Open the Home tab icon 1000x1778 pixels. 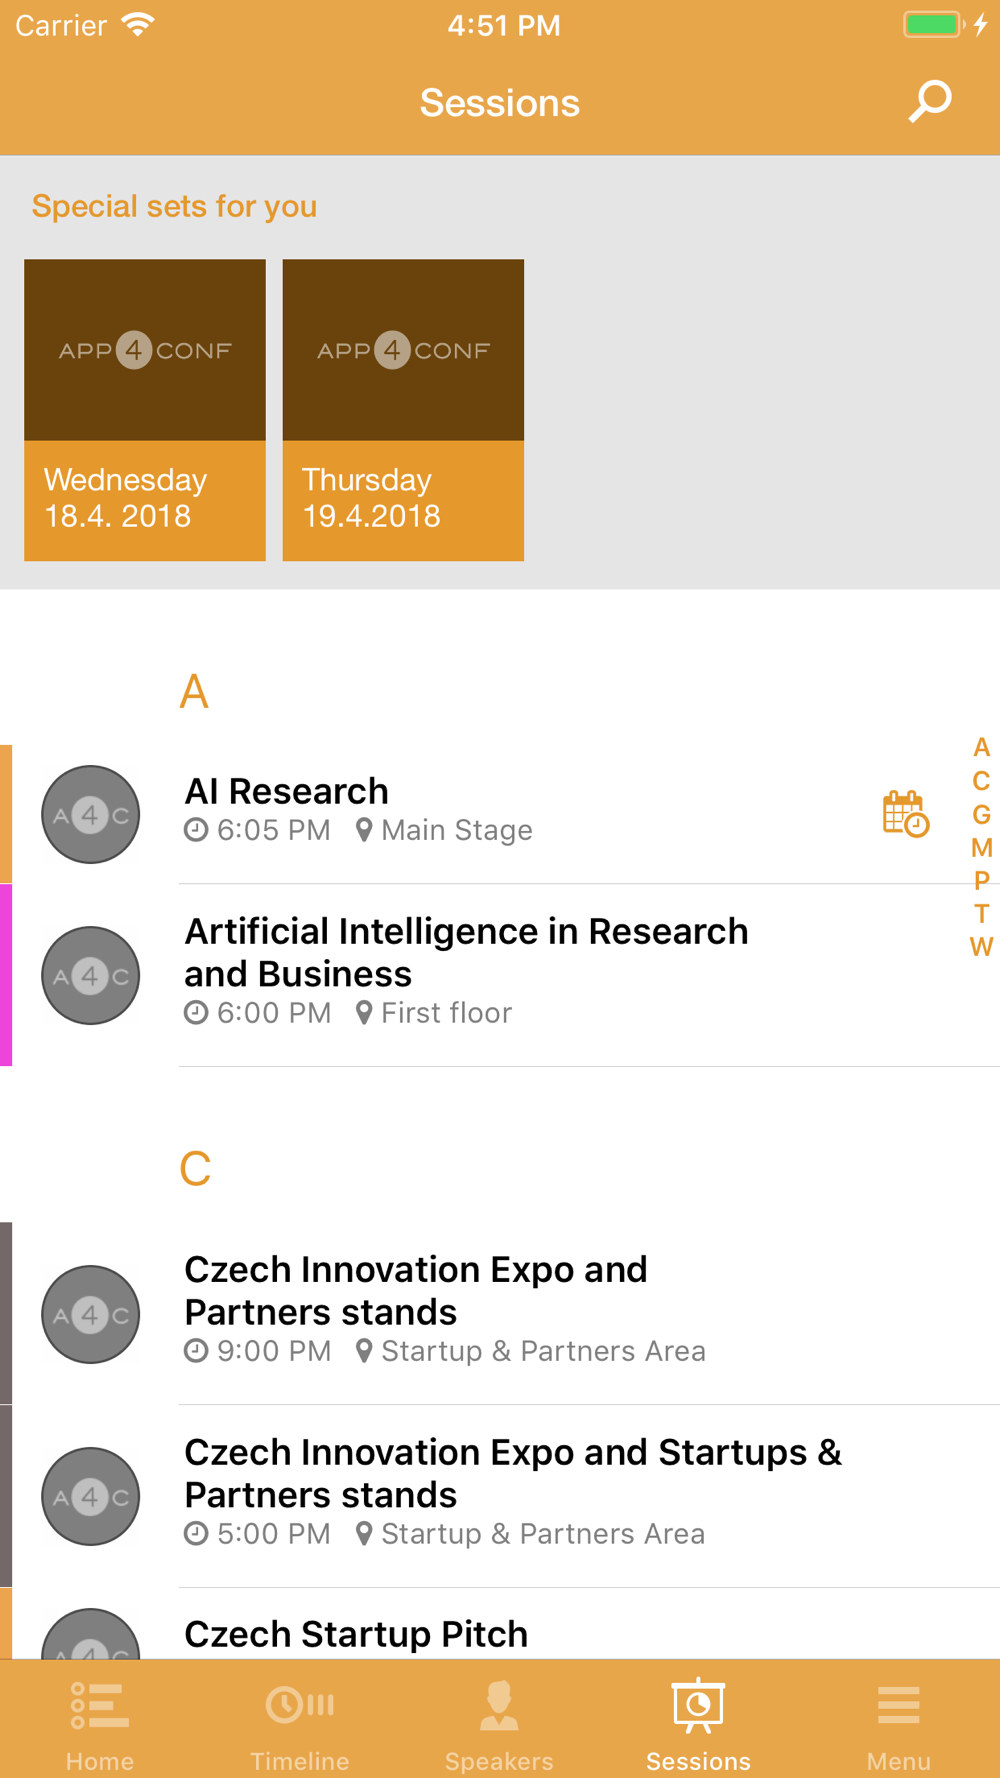click(x=100, y=1705)
